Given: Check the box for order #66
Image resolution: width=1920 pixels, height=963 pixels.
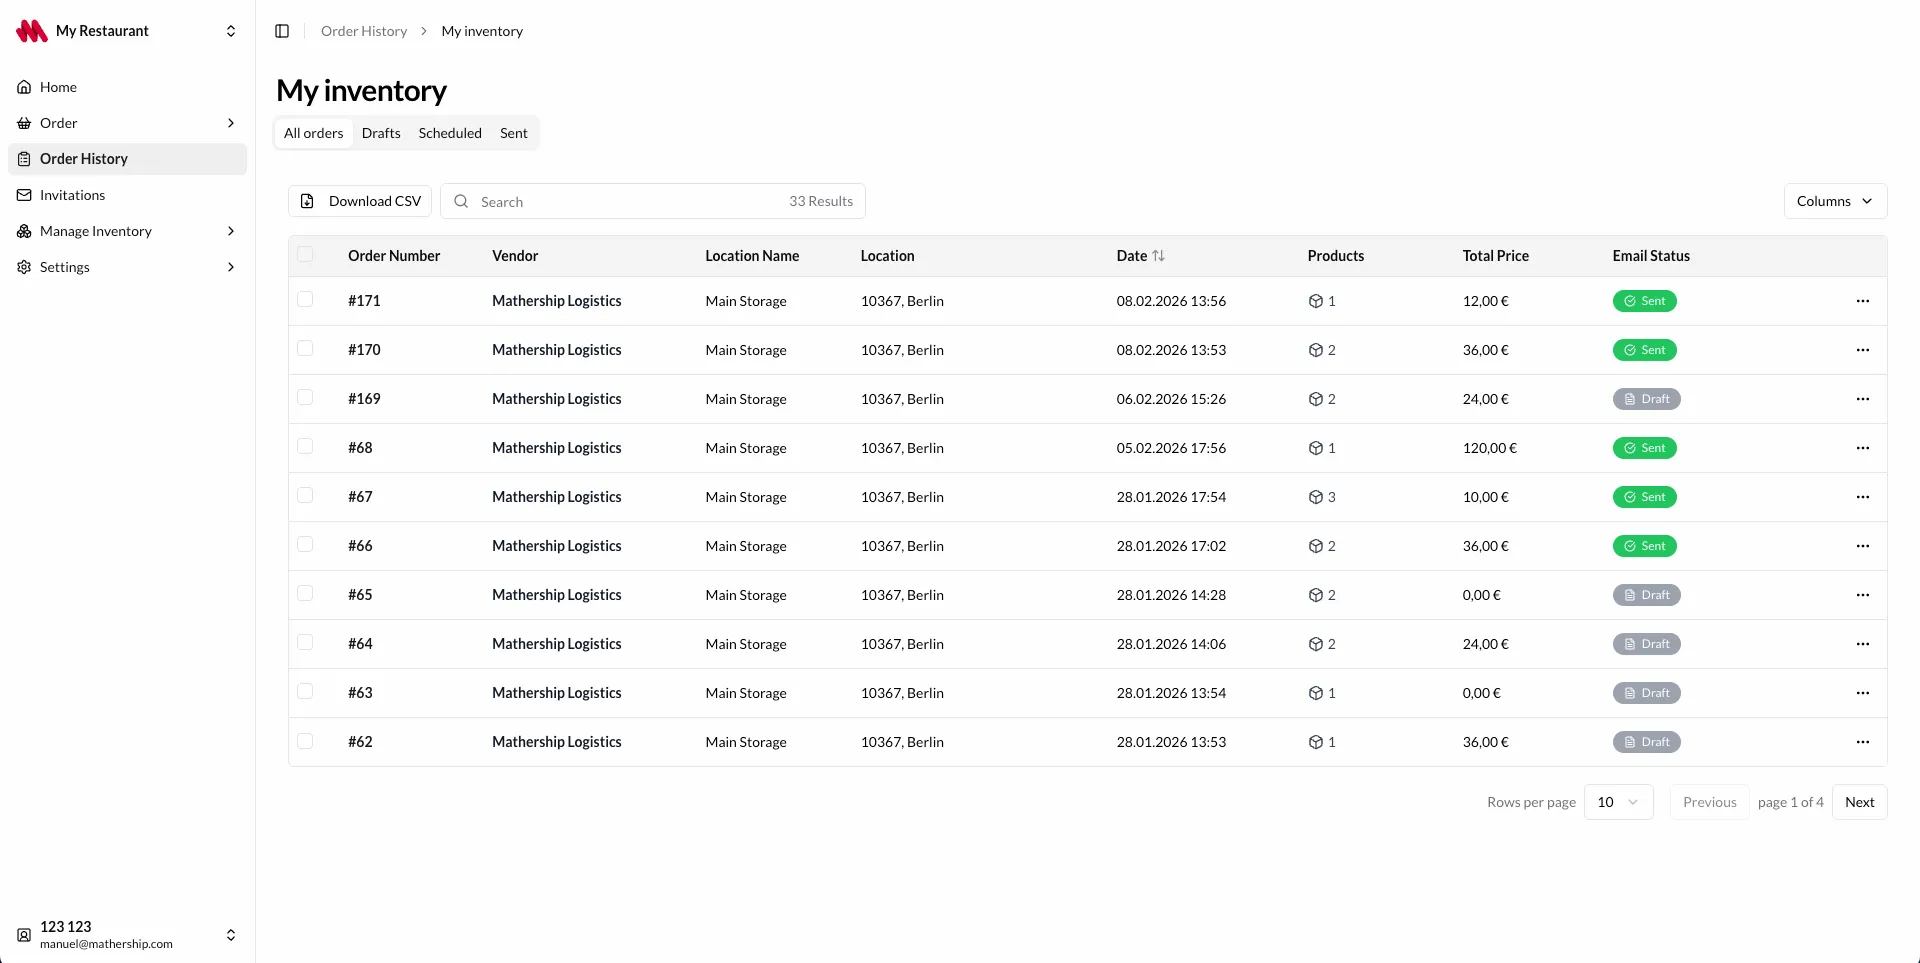Looking at the screenshot, I should (305, 545).
